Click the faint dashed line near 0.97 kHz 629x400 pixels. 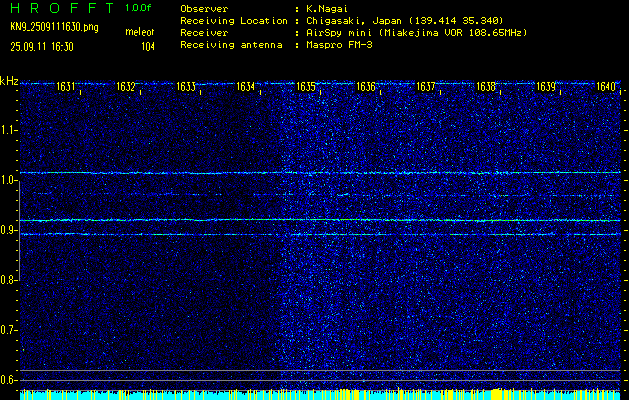[x=320, y=195]
